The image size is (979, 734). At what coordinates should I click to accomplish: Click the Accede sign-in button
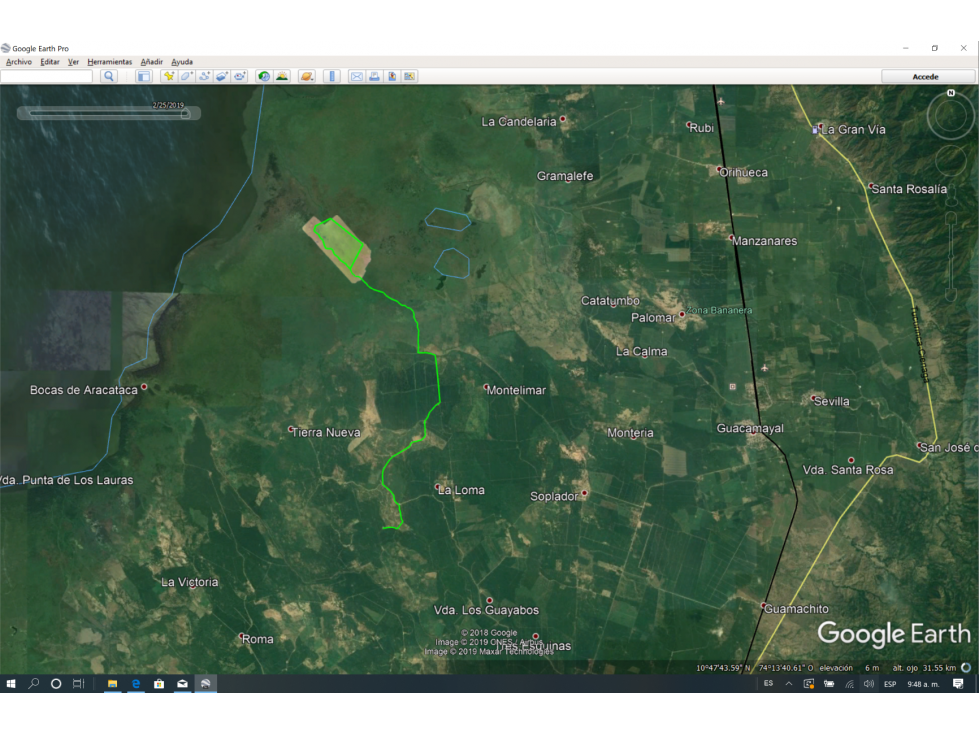pyautogui.click(x=926, y=76)
